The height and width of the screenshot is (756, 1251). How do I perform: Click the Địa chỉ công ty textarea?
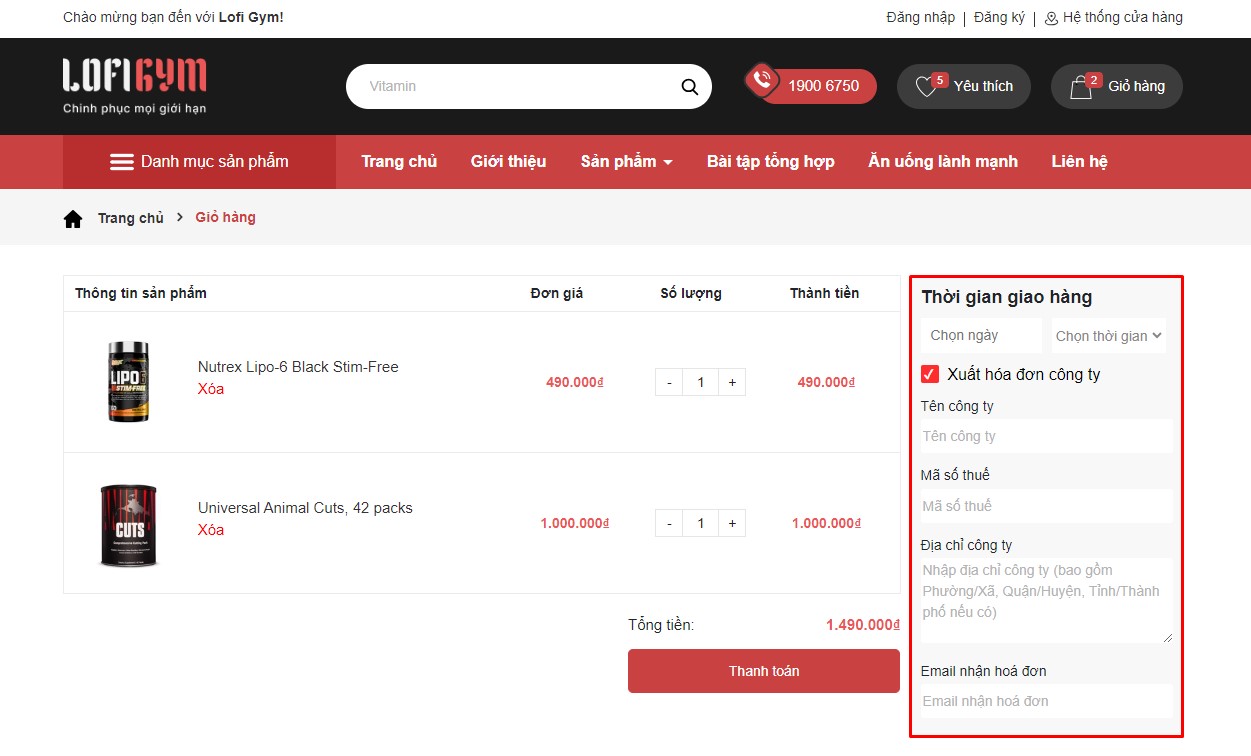[1047, 601]
